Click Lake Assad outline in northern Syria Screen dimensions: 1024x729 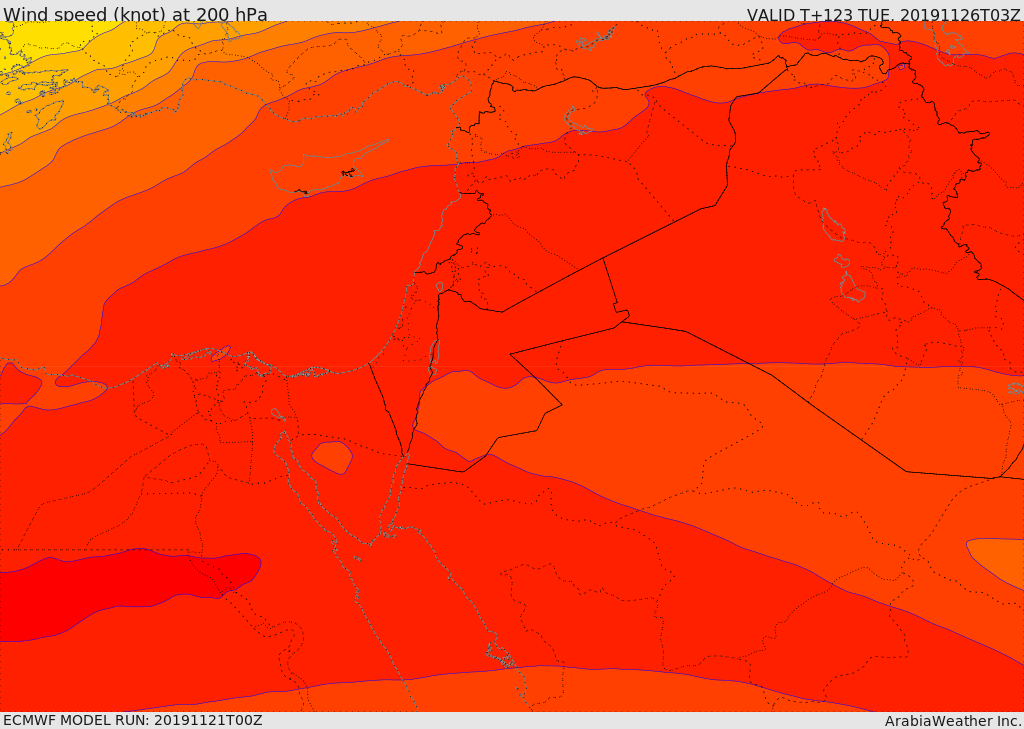575,121
